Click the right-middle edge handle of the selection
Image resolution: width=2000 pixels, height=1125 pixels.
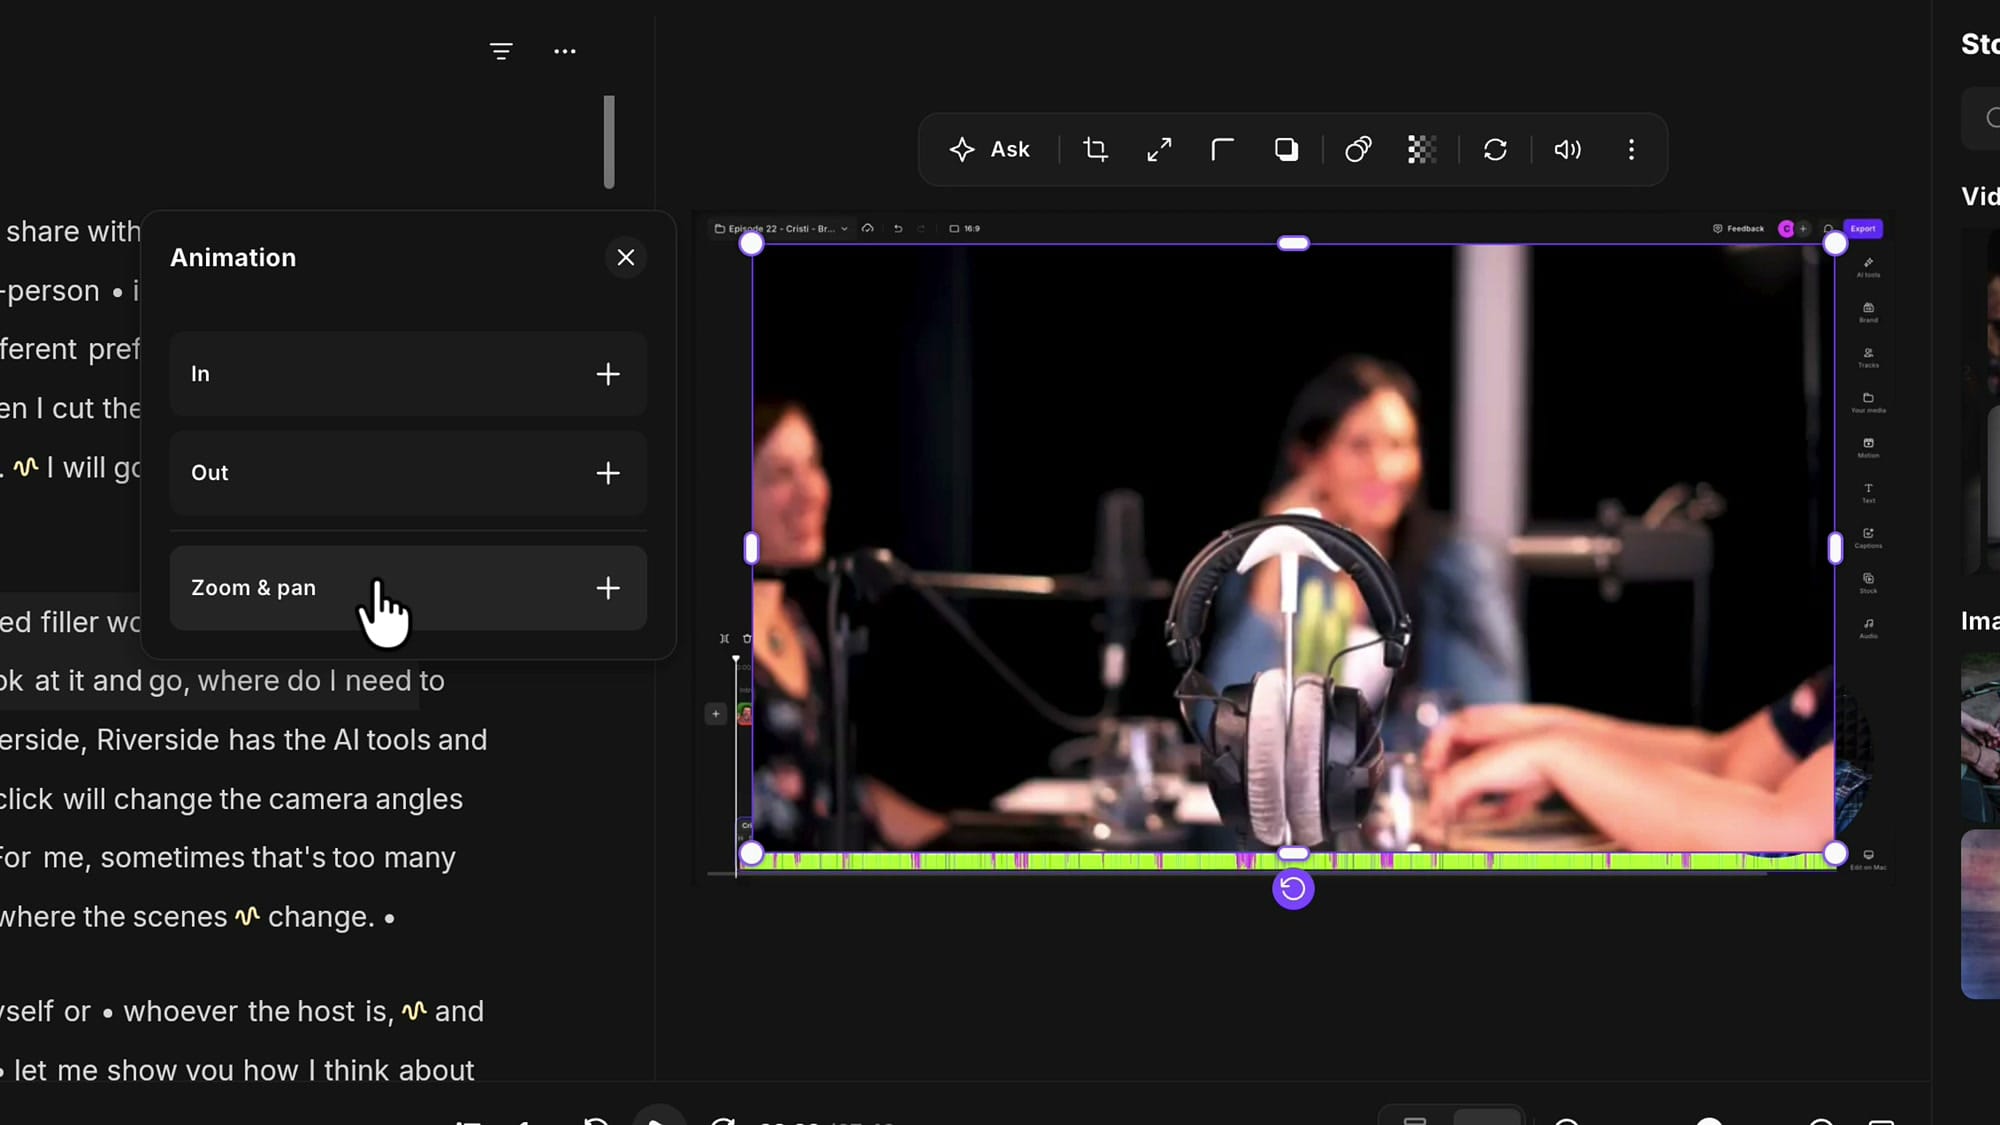point(1835,548)
